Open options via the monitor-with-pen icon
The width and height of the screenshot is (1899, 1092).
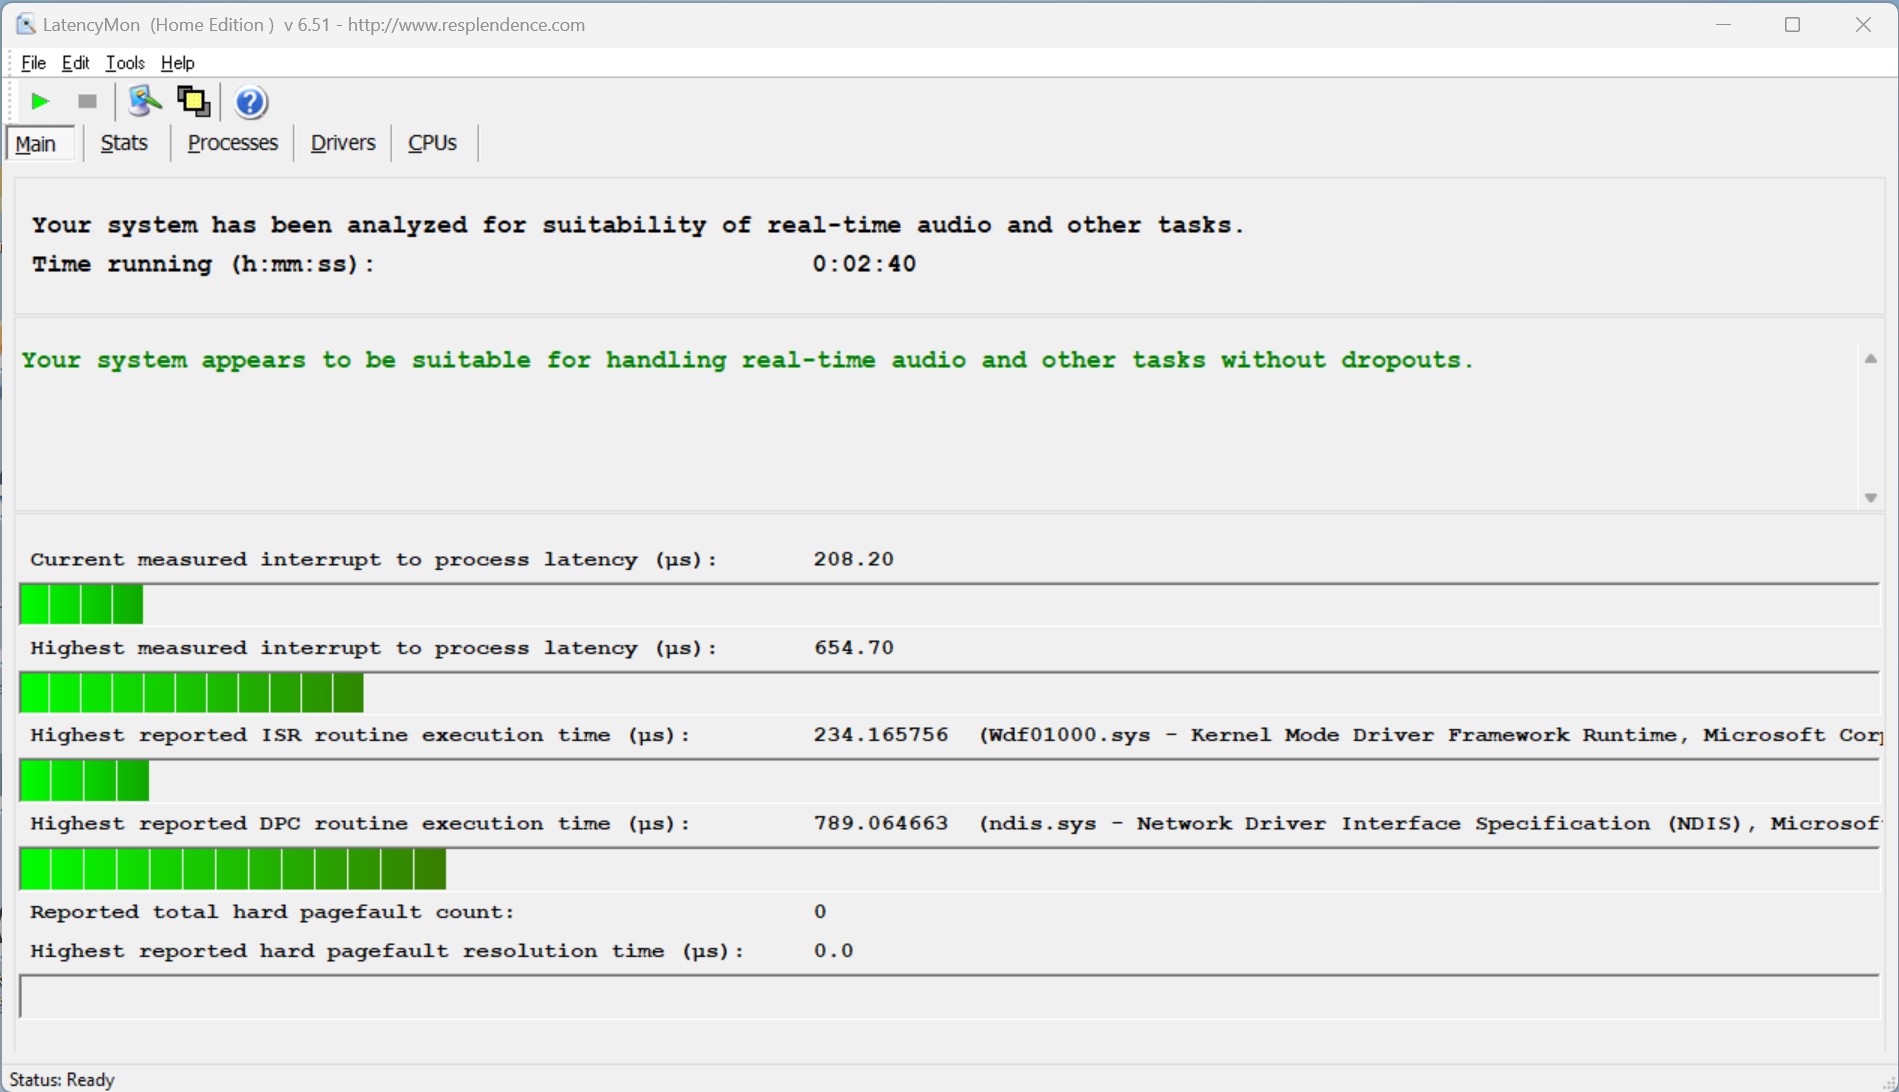144,102
